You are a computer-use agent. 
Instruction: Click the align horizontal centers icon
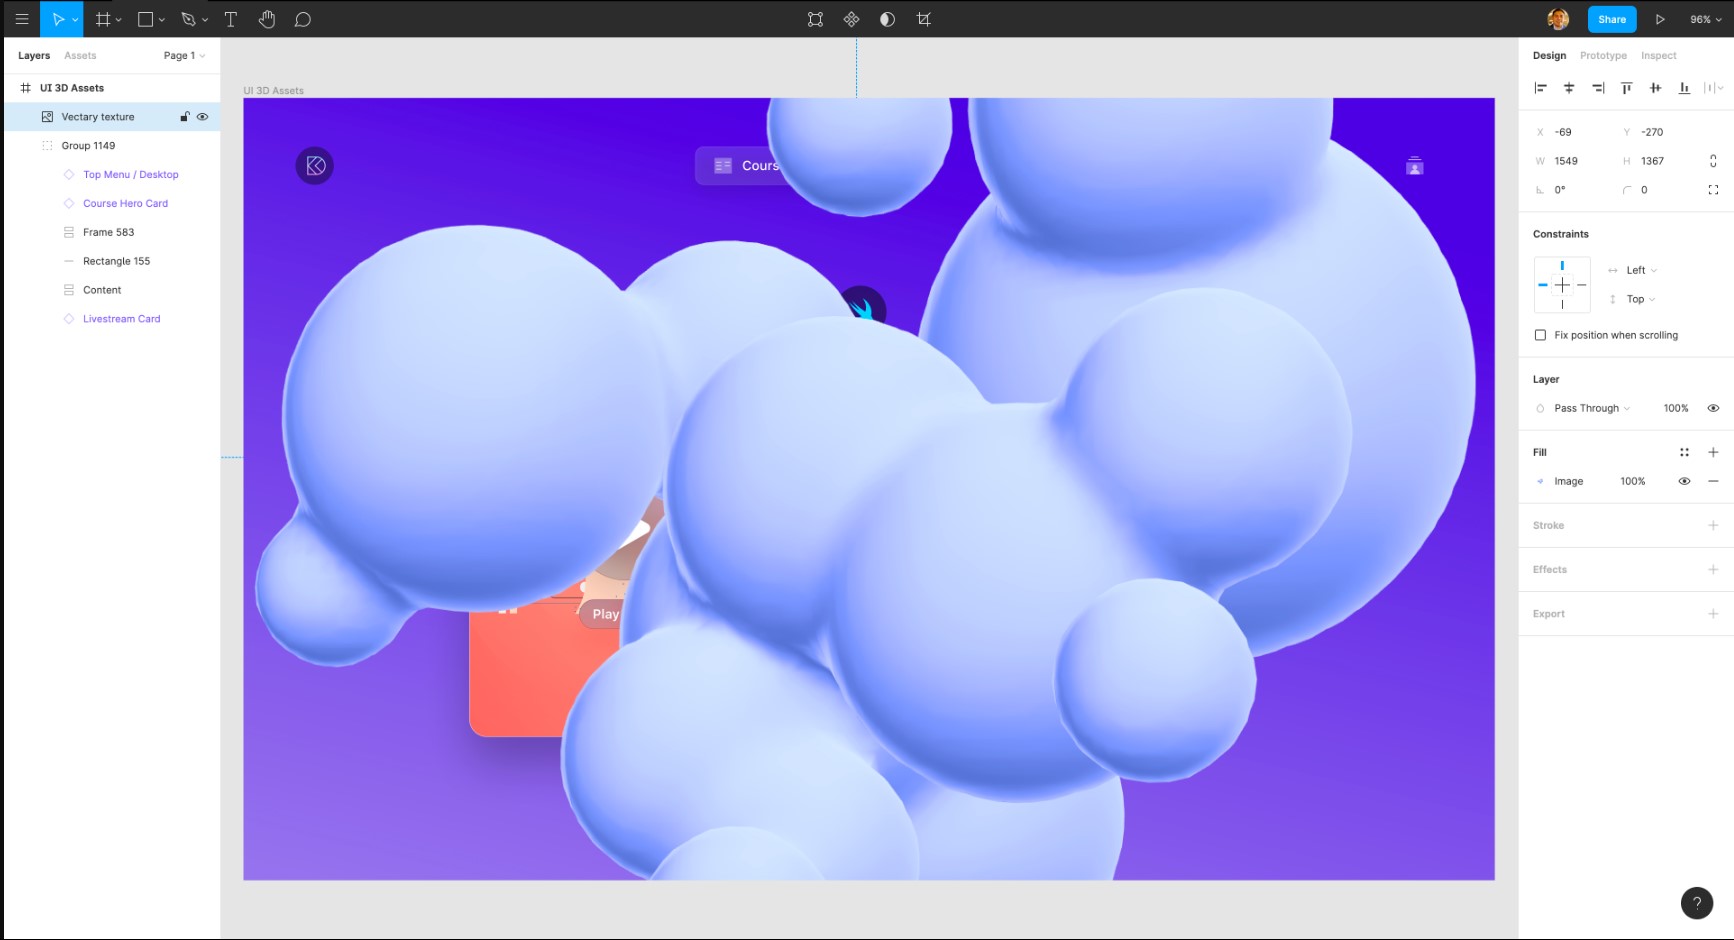click(x=1568, y=88)
